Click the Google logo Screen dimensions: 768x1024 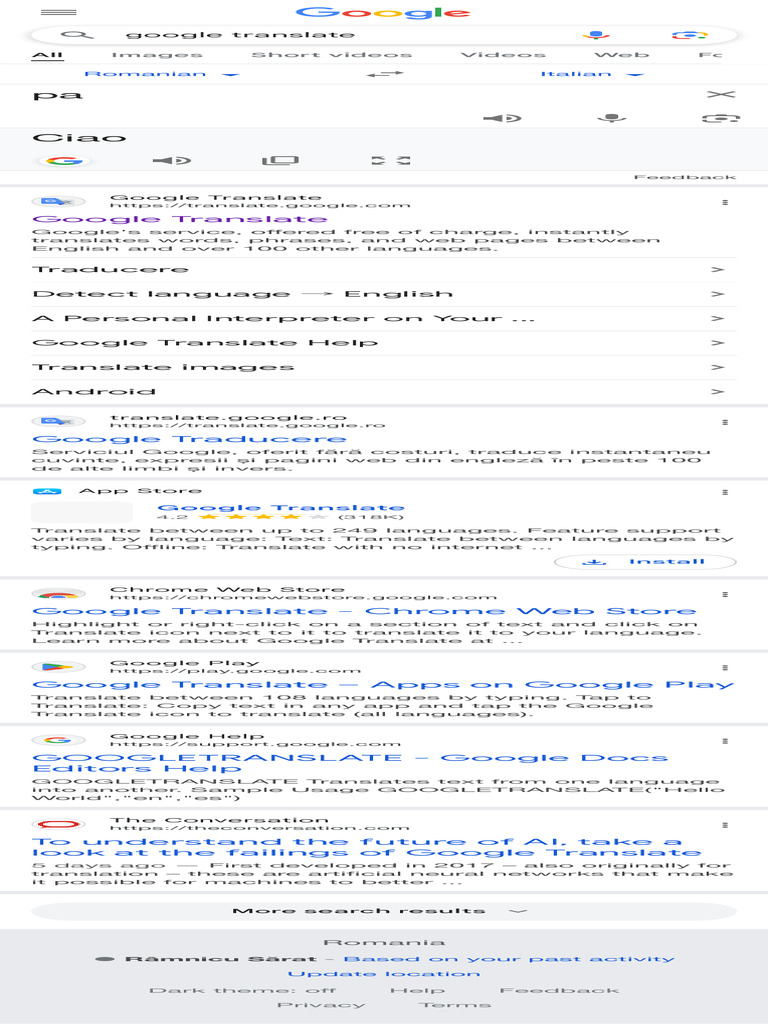[x=383, y=12]
